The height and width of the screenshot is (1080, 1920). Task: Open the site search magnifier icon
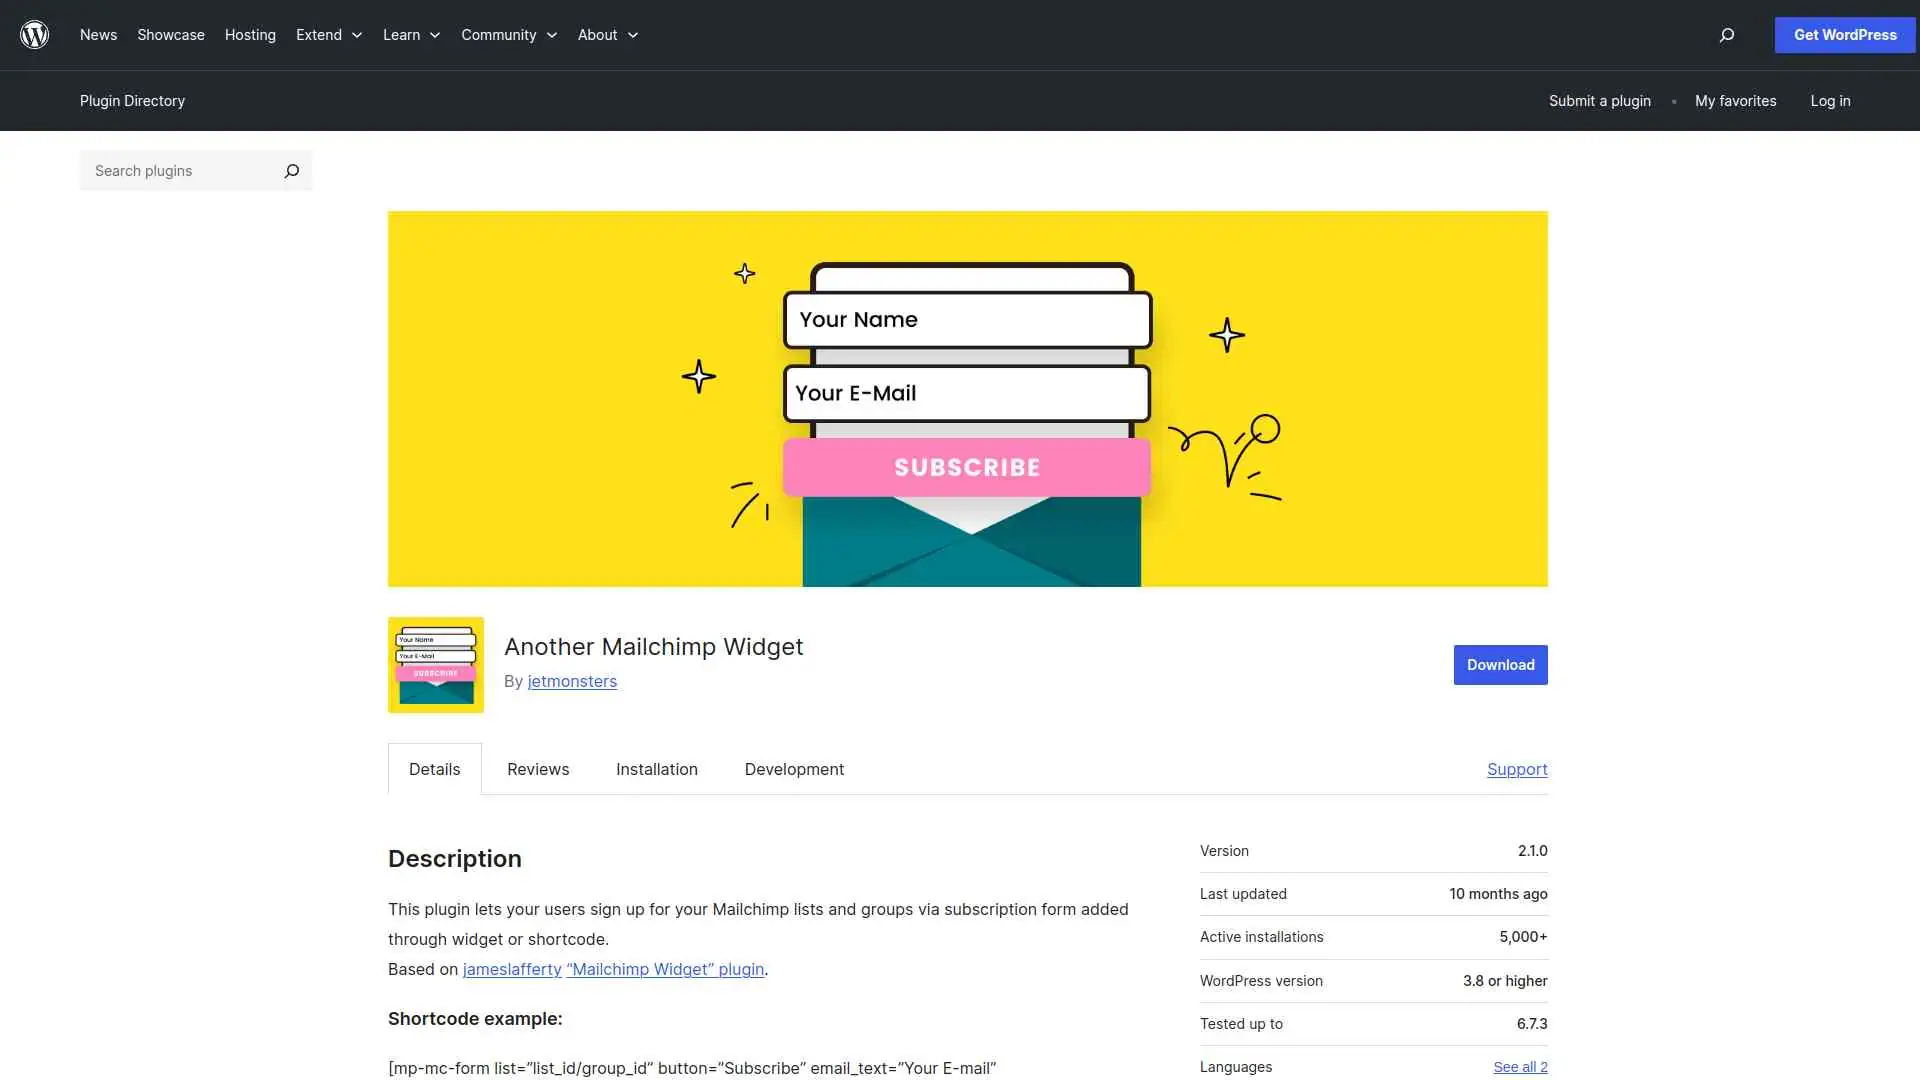click(1726, 35)
